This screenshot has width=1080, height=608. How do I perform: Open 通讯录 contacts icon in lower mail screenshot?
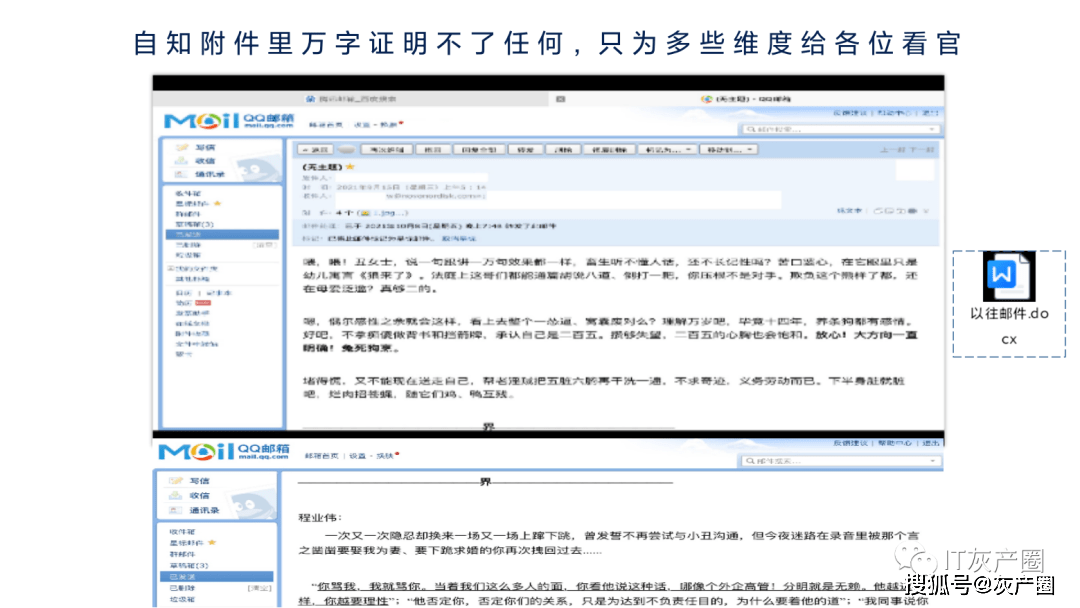tap(176, 510)
